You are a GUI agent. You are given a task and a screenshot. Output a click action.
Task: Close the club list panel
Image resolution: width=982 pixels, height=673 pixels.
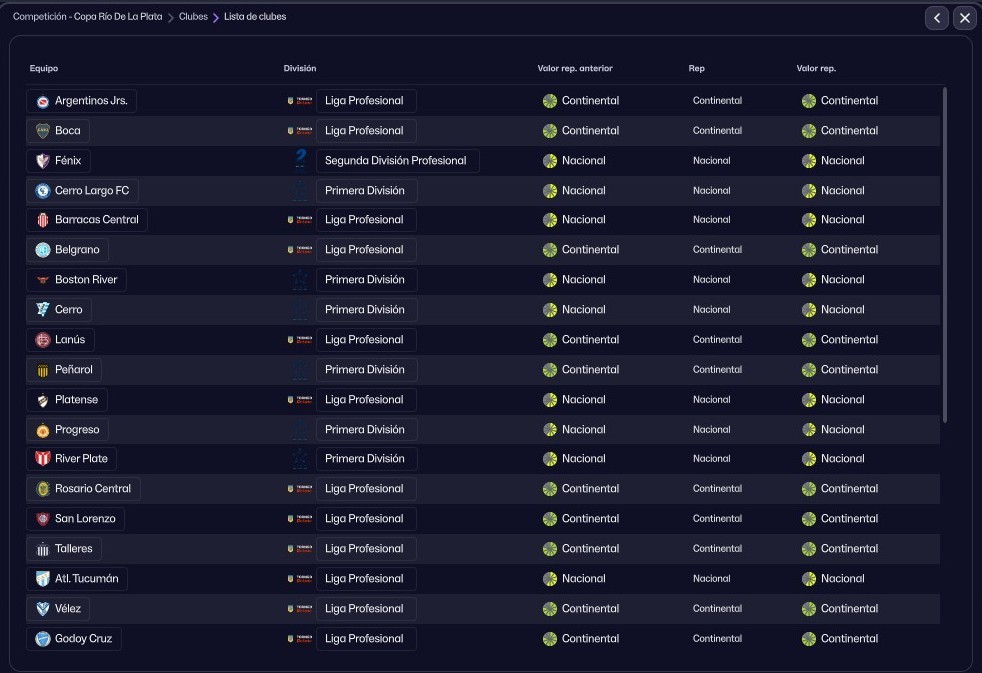(964, 18)
